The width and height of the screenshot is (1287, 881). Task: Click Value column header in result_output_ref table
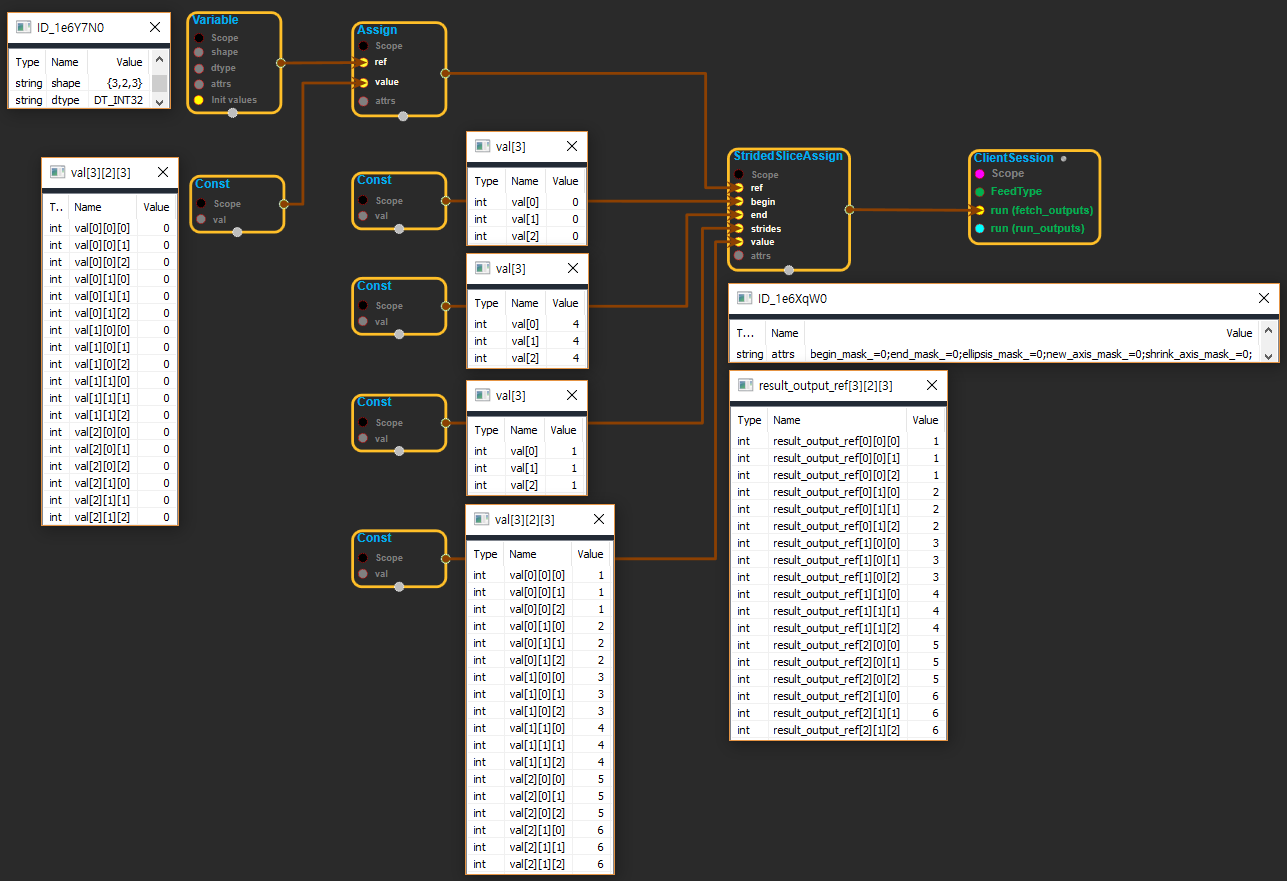925,420
